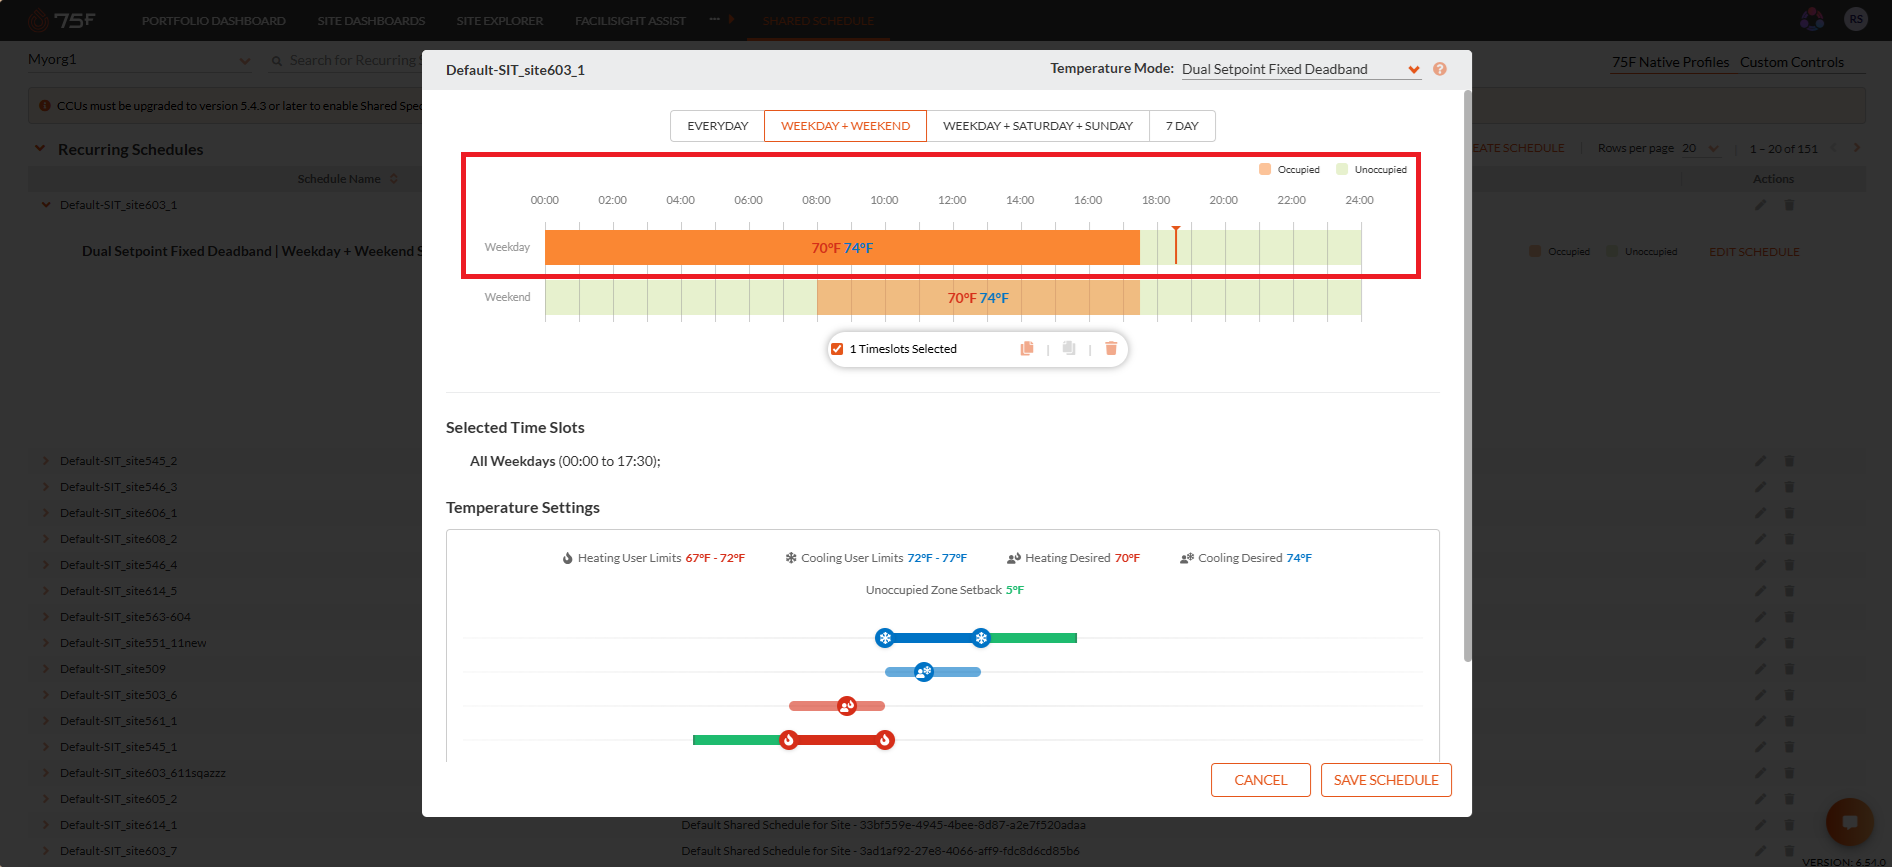Viewport: 1892px width, 867px height.
Task: Select the weekday occupied timeslot block
Action: (842, 248)
